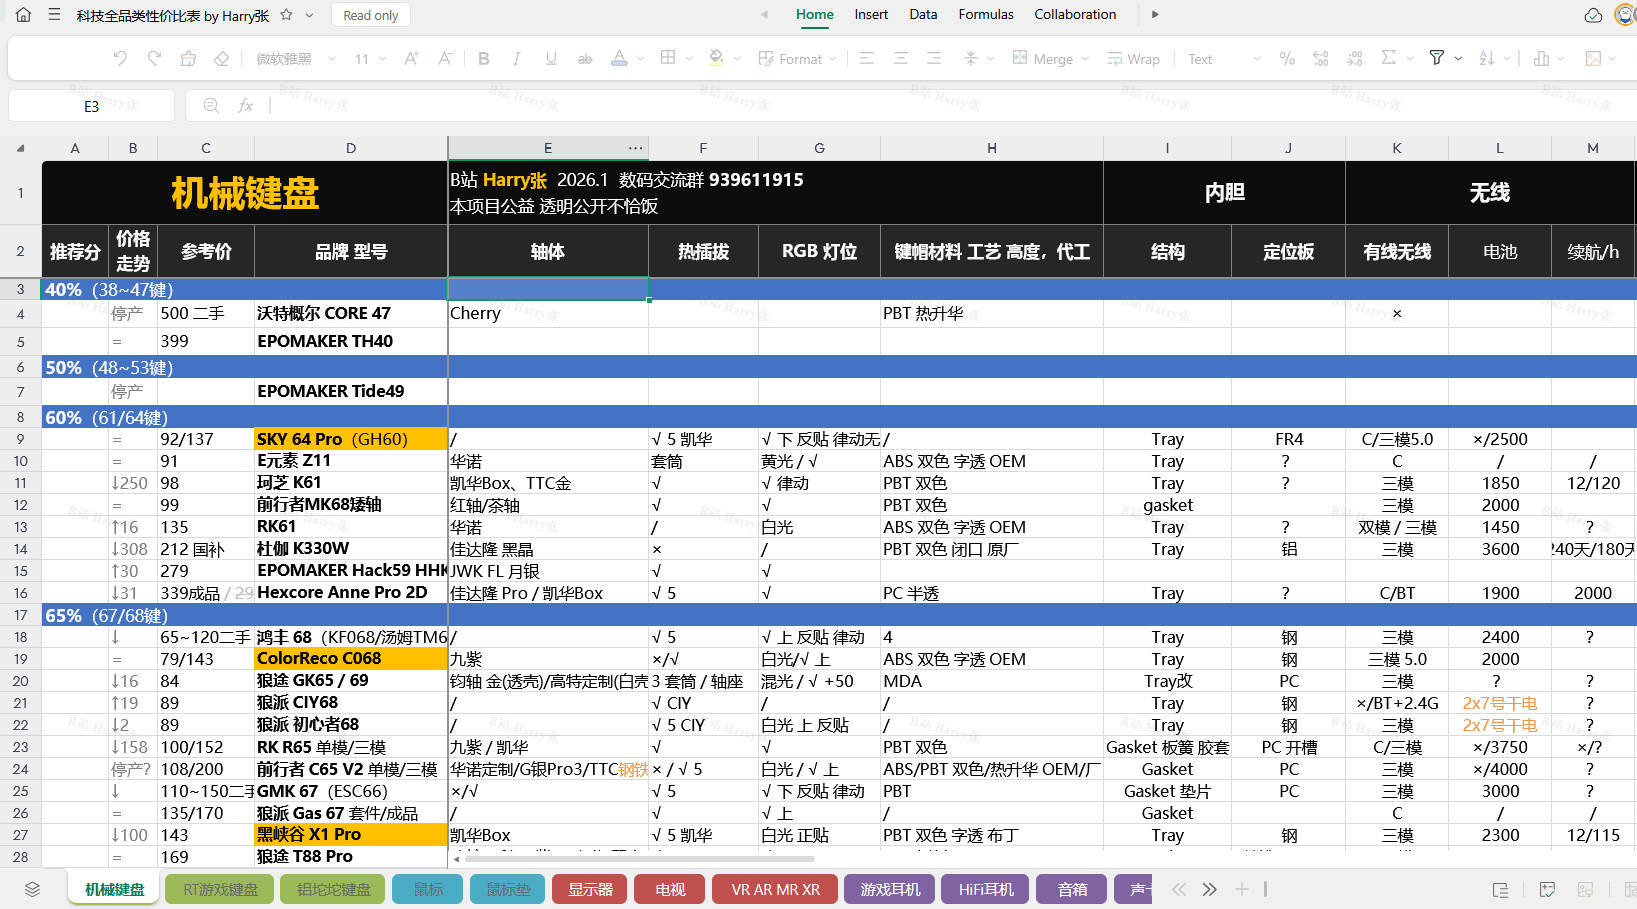Open the Data ribbon tab
The height and width of the screenshot is (909, 1637).
[923, 15]
